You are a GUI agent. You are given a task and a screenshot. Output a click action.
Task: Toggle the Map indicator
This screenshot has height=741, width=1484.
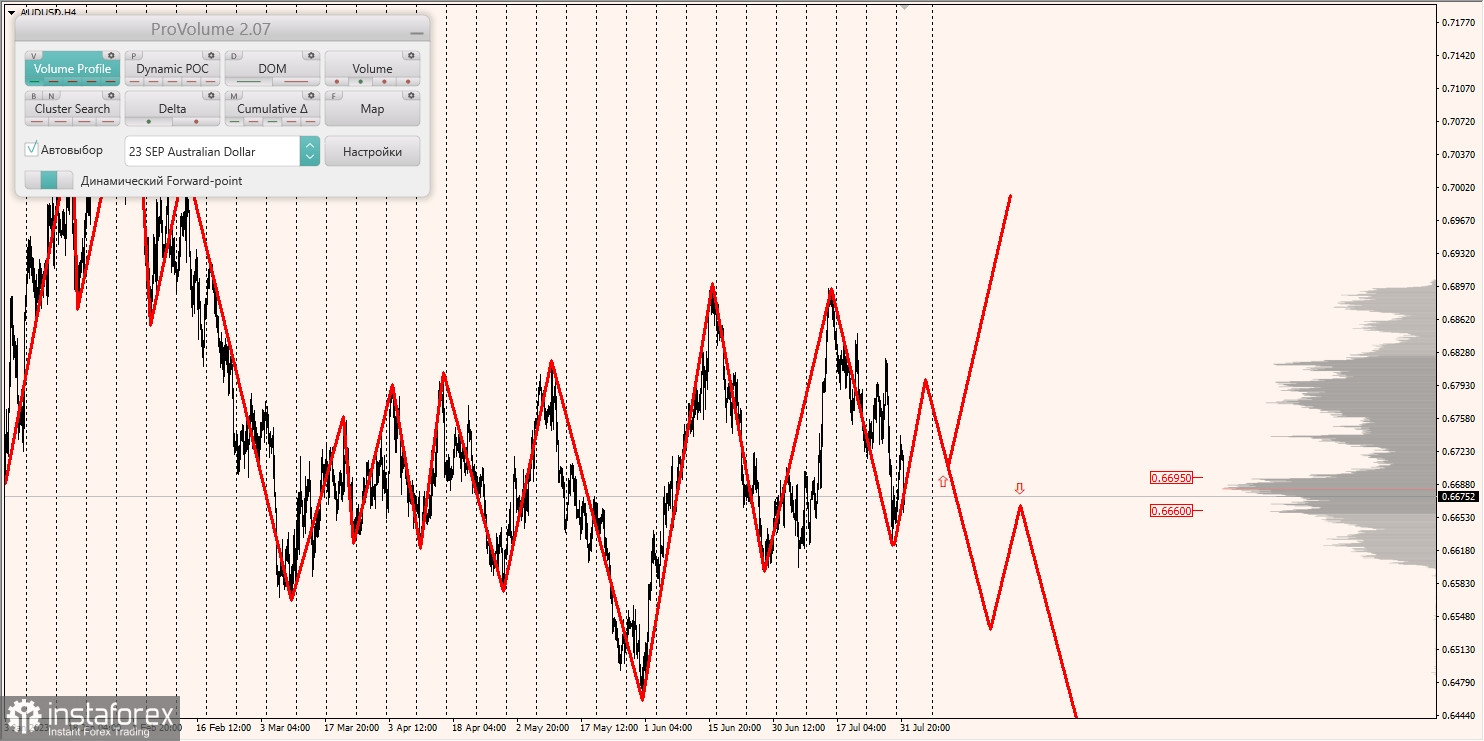[372, 109]
